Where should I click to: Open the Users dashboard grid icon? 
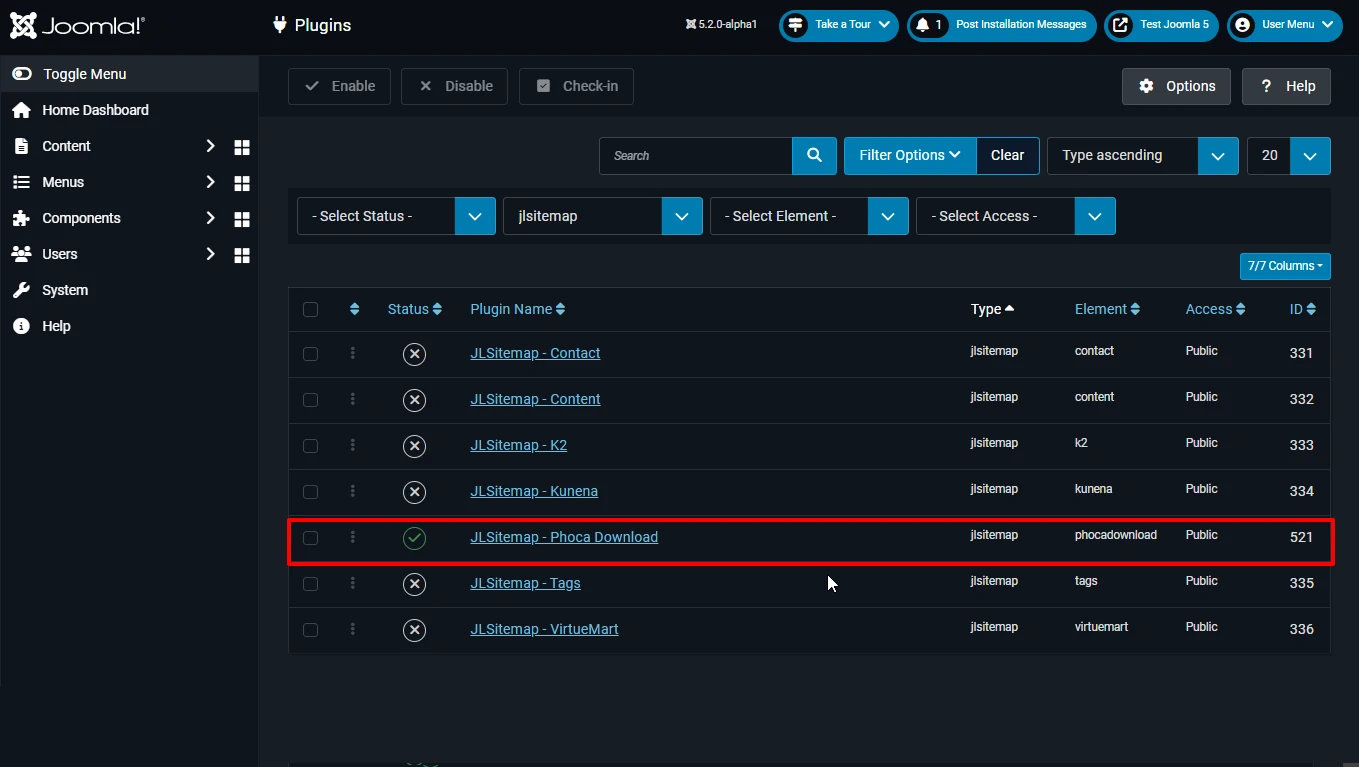tap(241, 255)
